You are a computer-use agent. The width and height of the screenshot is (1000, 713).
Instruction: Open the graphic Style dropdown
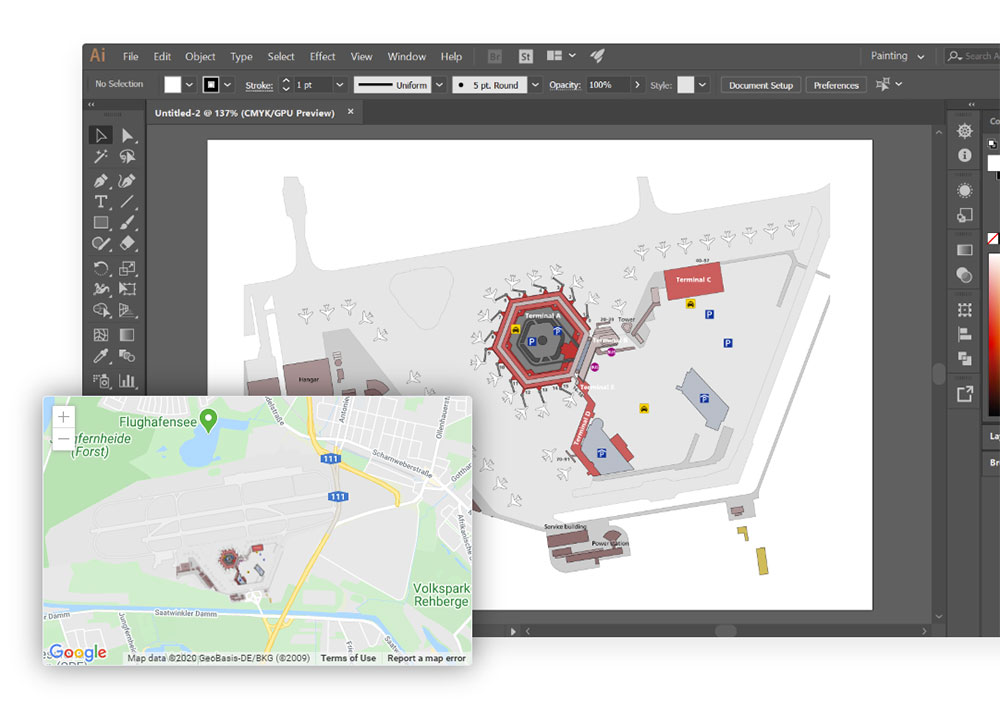point(702,85)
